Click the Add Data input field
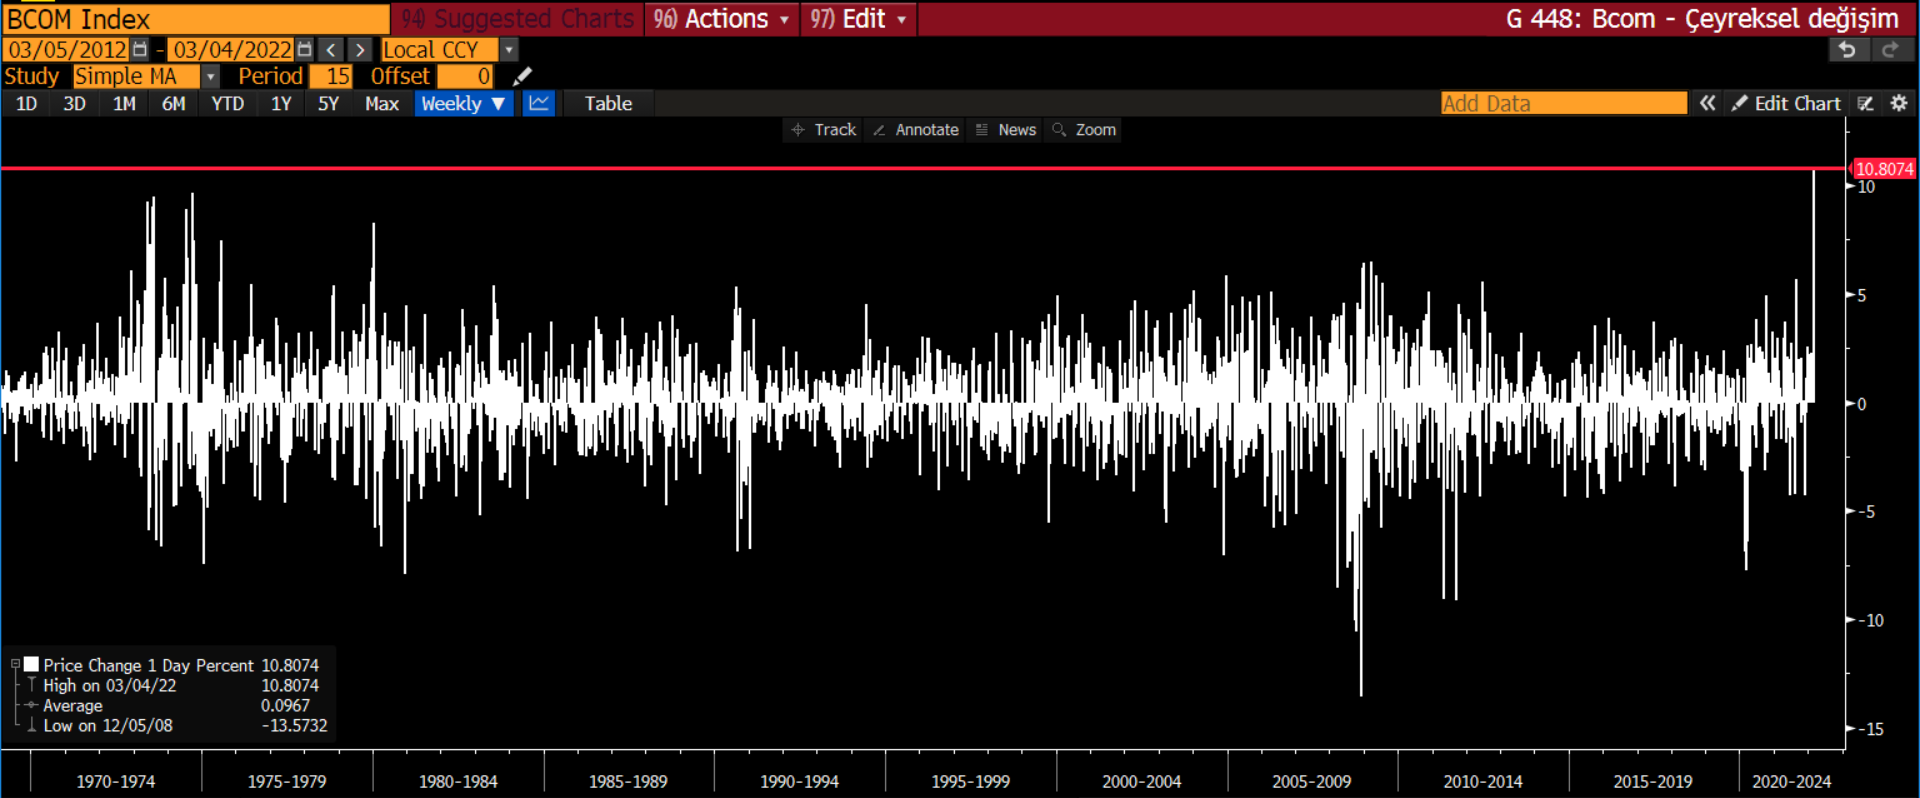 click(1563, 103)
